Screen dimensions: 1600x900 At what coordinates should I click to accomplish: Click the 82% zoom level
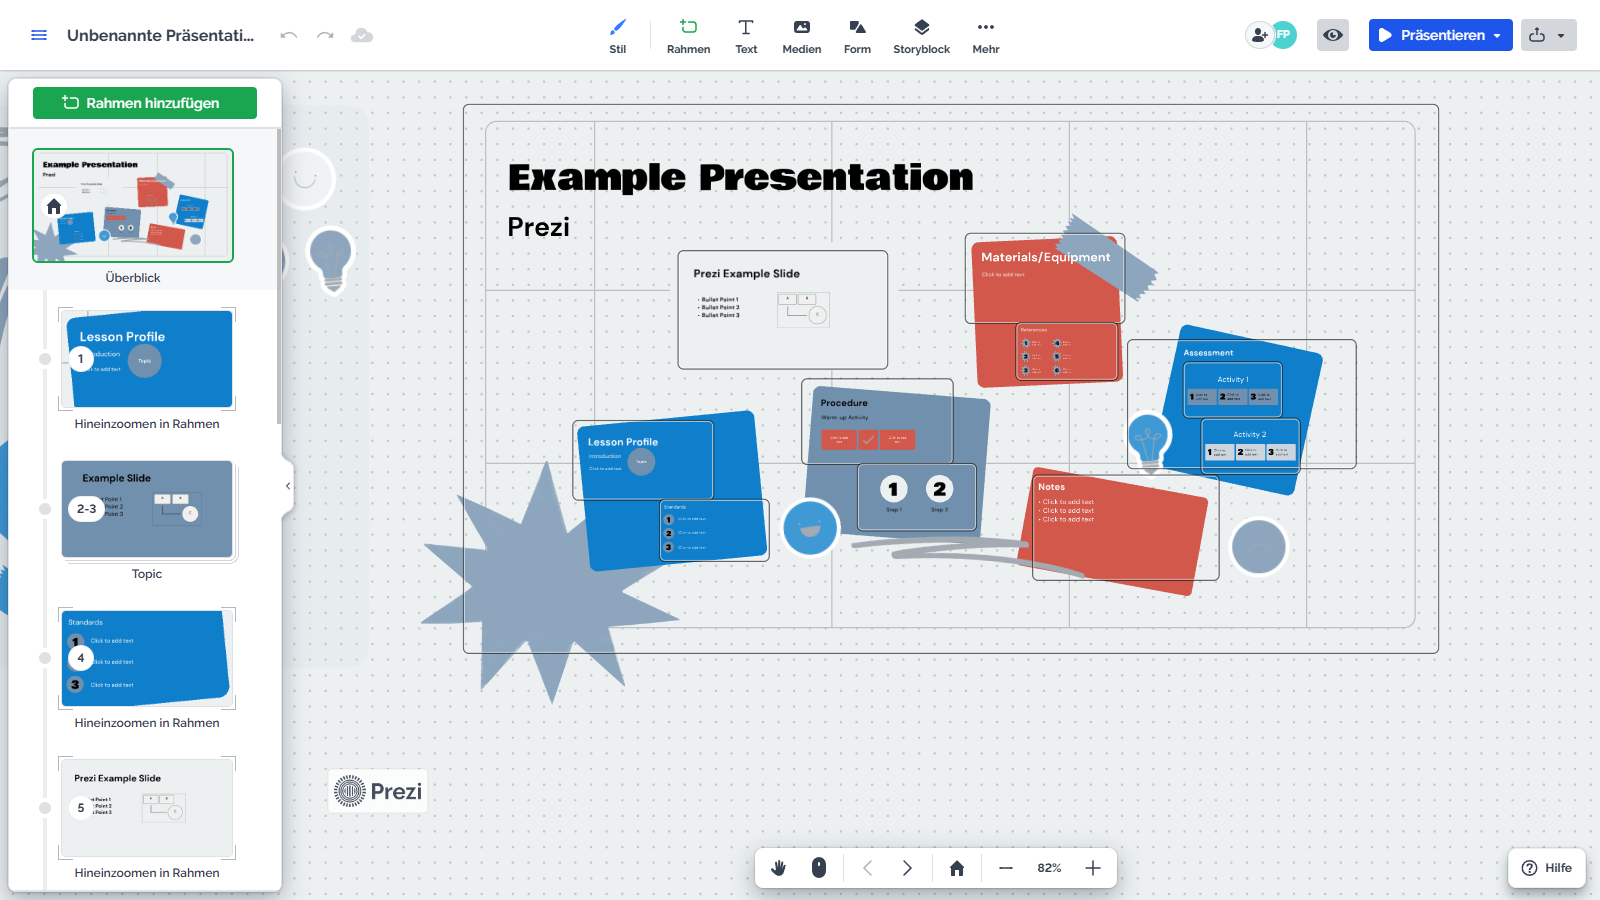pos(1049,868)
